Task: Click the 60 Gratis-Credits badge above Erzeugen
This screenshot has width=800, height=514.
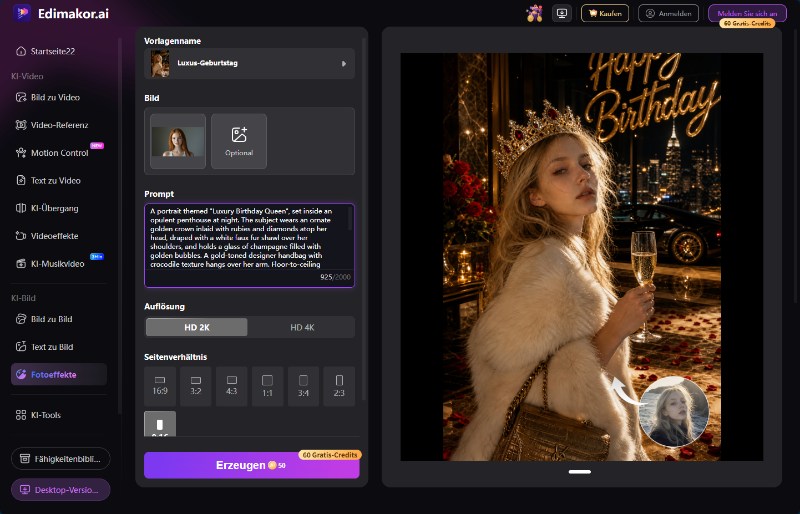Action: pyautogui.click(x=330, y=455)
